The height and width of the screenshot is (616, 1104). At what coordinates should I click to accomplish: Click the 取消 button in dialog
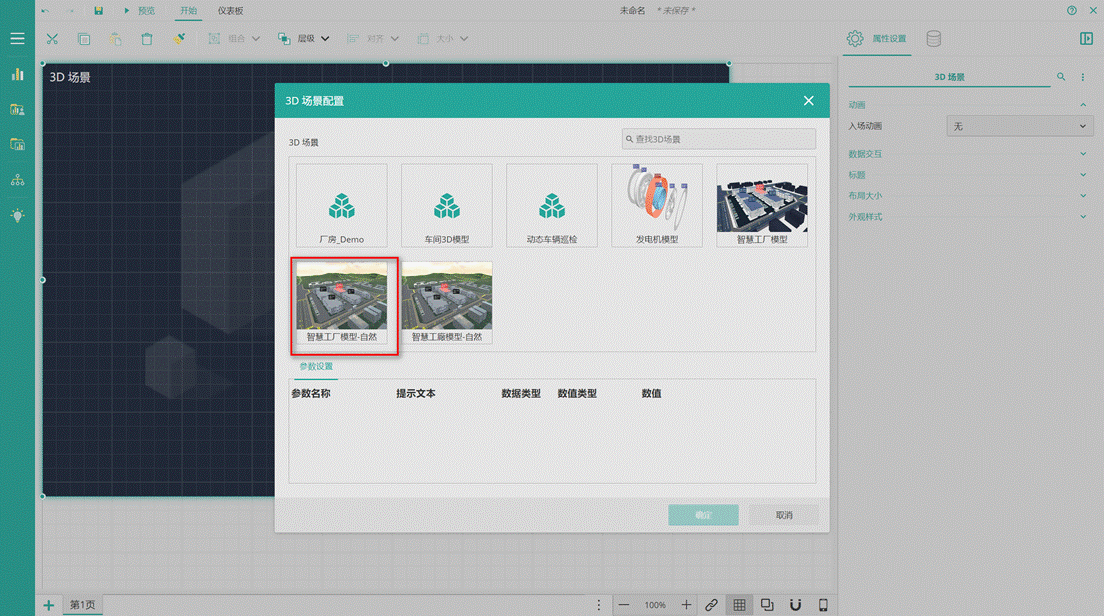pyautogui.click(x=783, y=515)
